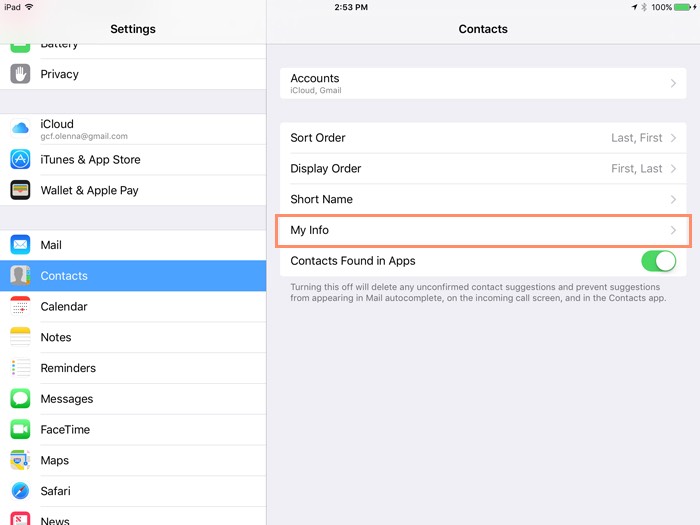The width and height of the screenshot is (700, 525).
Task: Tap the Safari compass icon
Action: pos(20,491)
